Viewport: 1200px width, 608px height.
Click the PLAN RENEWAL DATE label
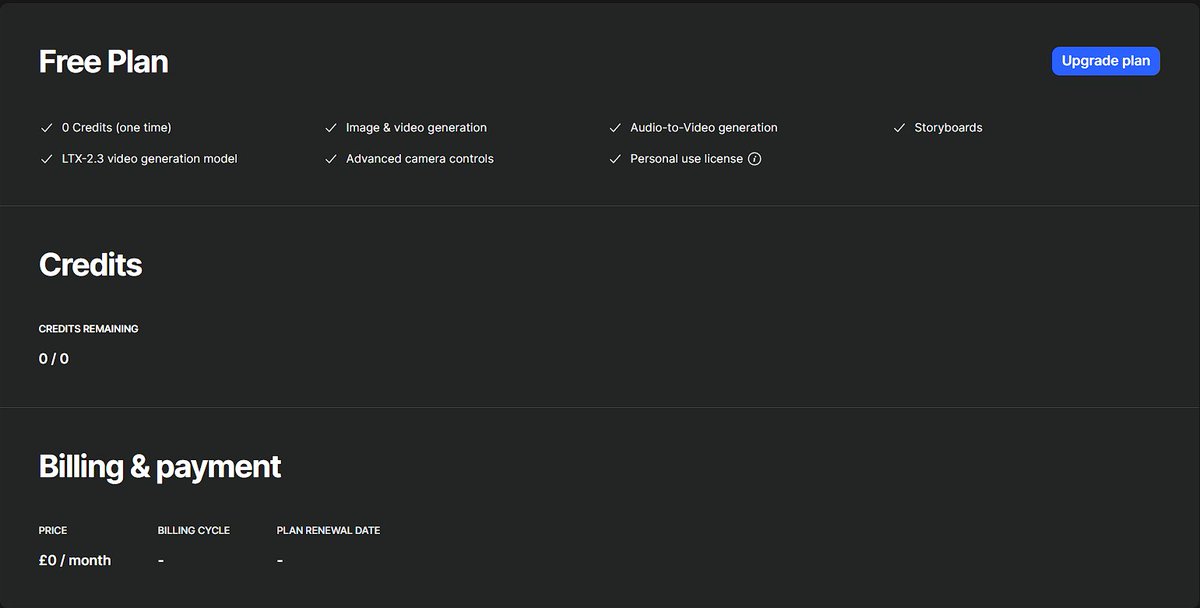click(328, 531)
